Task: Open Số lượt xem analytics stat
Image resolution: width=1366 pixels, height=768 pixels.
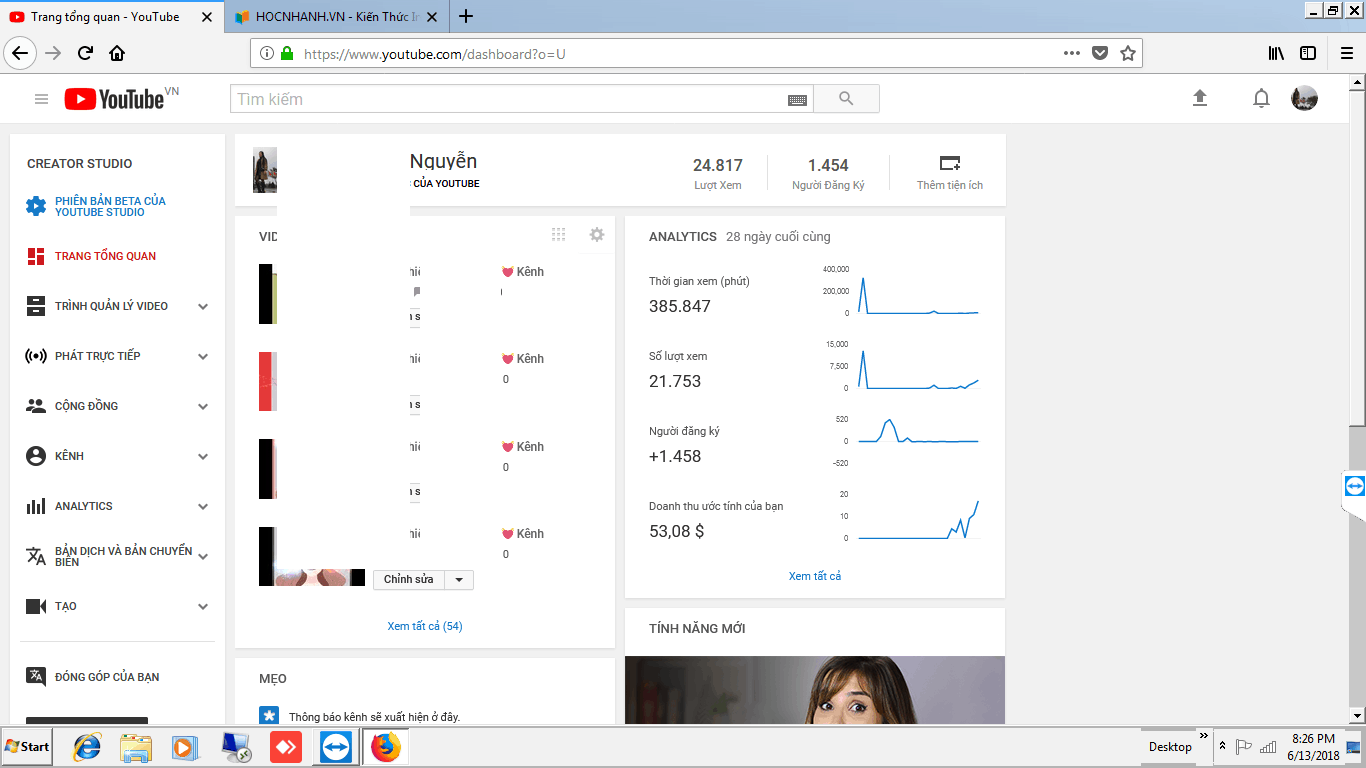Action: 678,356
